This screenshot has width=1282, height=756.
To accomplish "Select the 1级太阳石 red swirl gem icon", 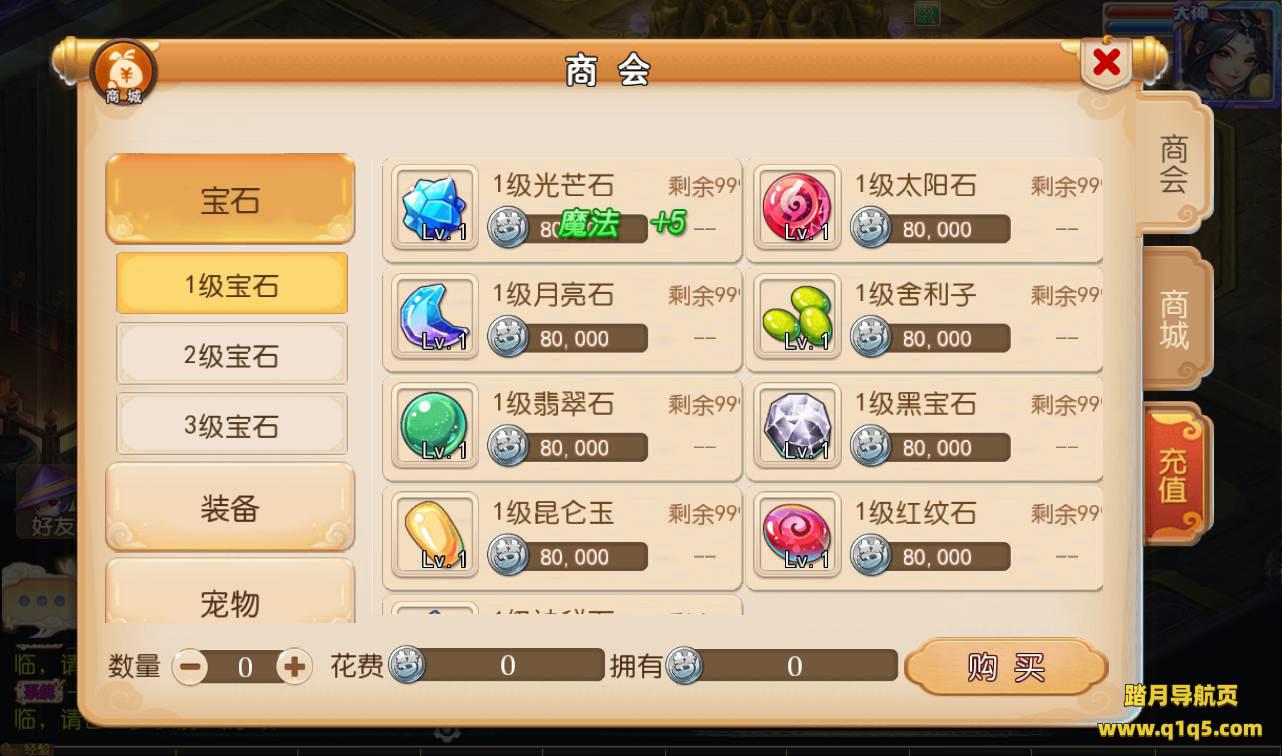I will tap(796, 208).
